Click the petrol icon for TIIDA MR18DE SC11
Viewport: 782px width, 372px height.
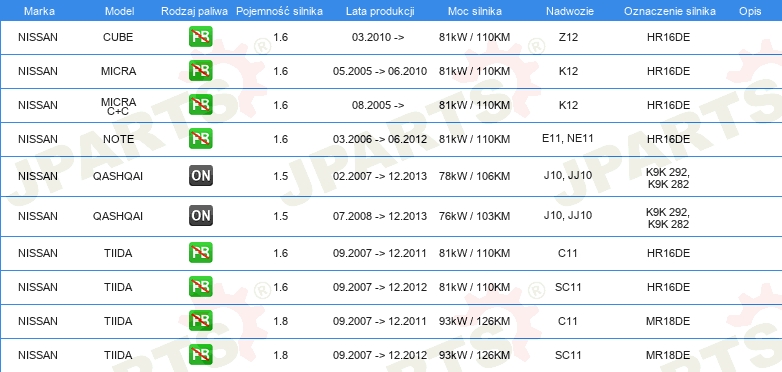tap(200, 355)
